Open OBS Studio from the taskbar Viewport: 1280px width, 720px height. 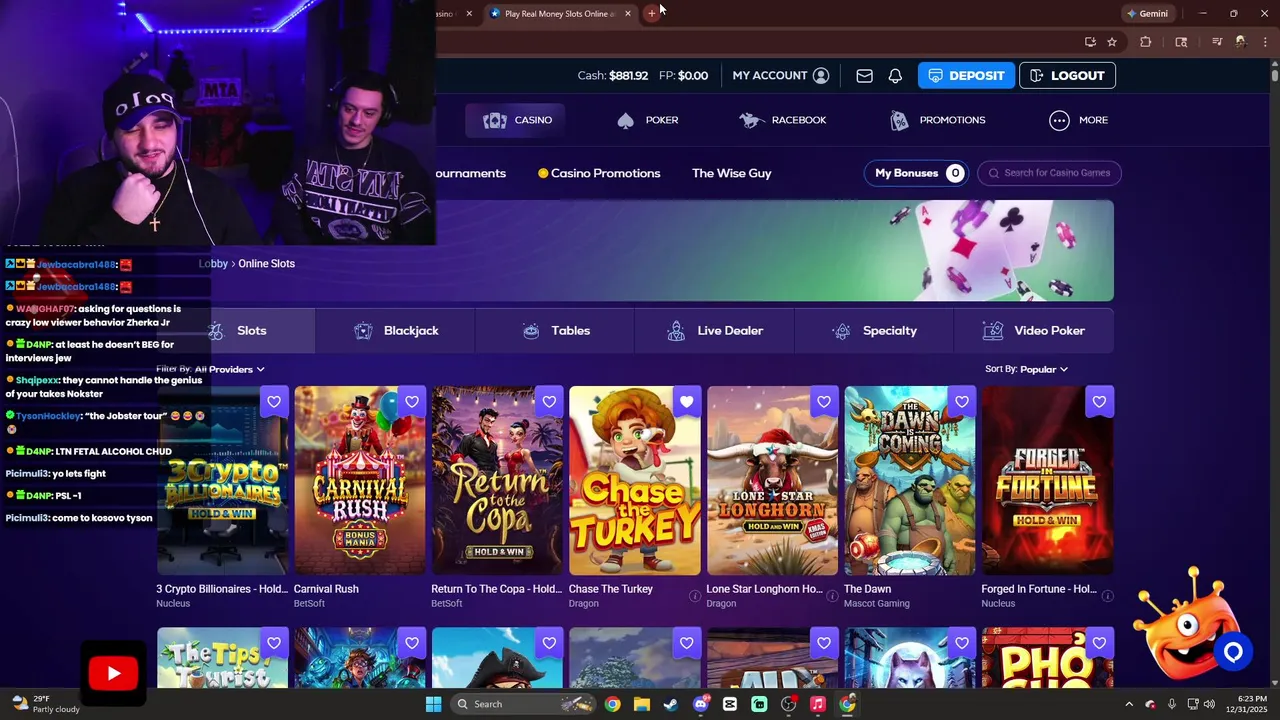click(x=789, y=704)
